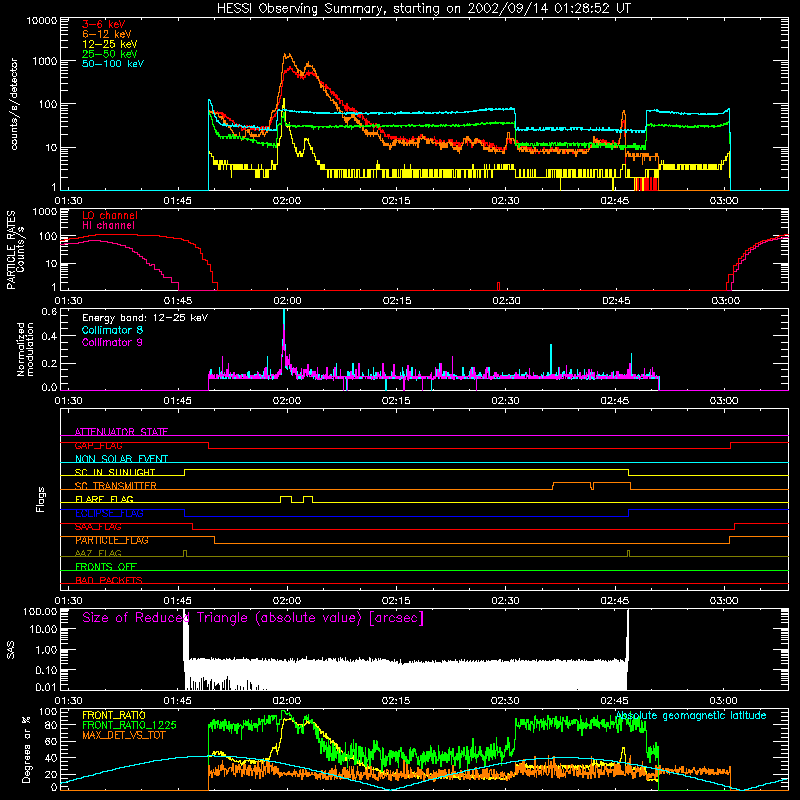800x800 pixels.
Task: Select the blue ECLIPSE_FLAG label
Action: click(x=109, y=513)
